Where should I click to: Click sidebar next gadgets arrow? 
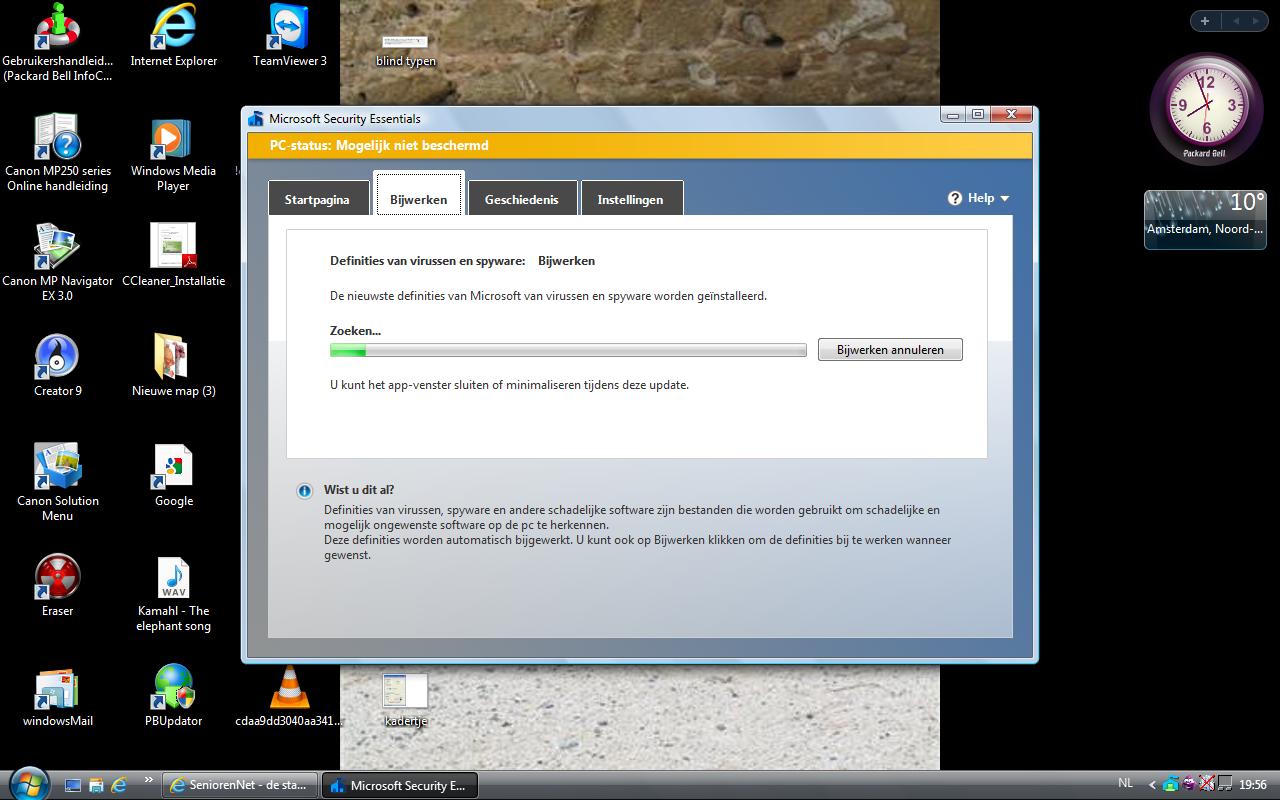tap(1254, 21)
